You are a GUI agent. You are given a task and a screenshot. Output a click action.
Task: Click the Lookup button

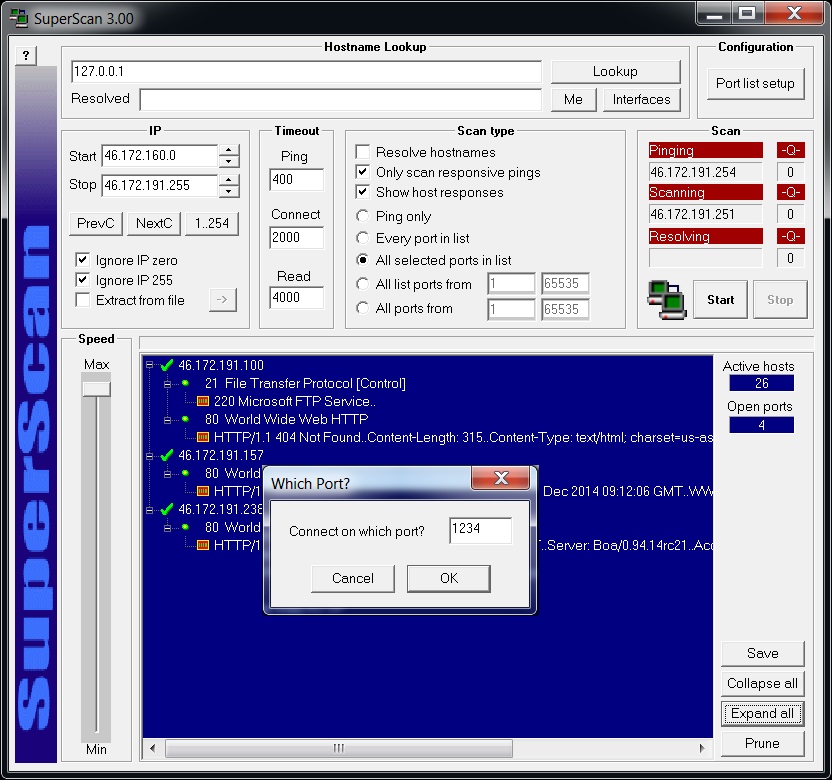(616, 72)
